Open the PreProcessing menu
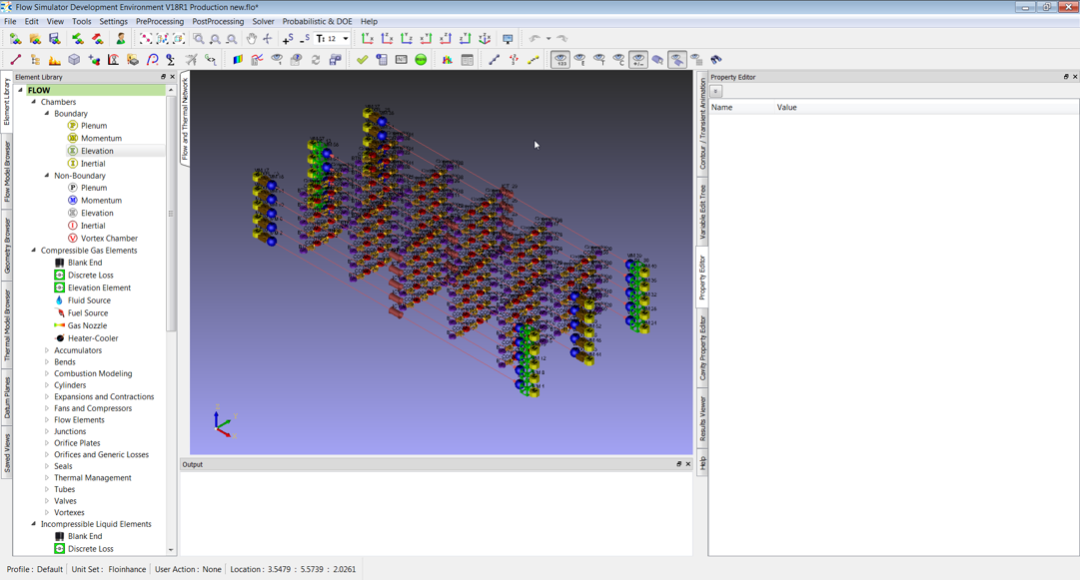The width and height of the screenshot is (1080, 580). [x=160, y=21]
